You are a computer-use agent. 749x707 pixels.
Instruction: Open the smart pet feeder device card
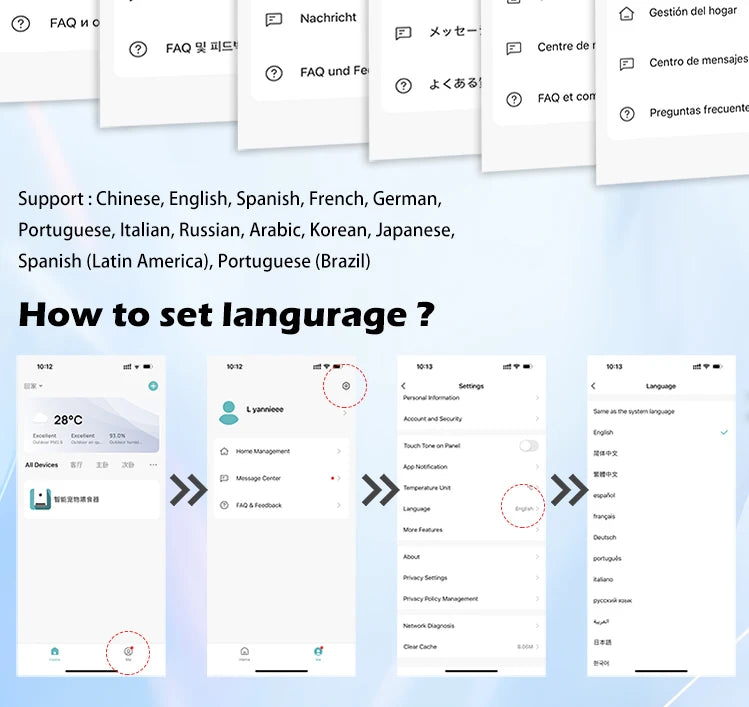point(91,499)
